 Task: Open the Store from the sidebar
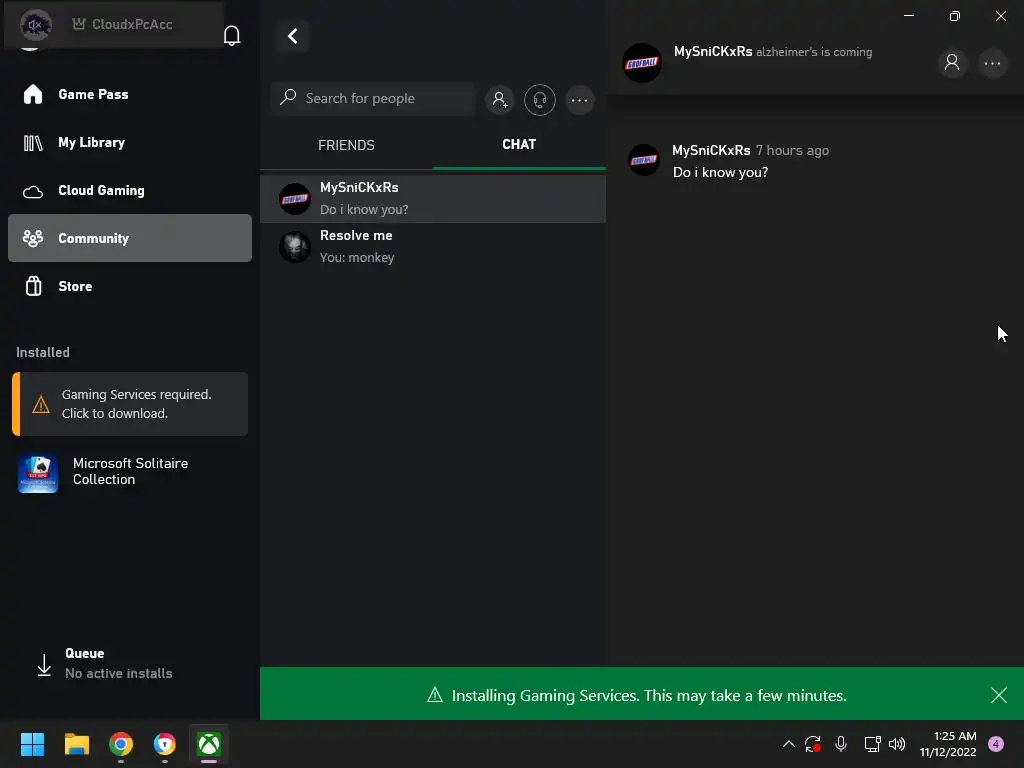(130, 286)
